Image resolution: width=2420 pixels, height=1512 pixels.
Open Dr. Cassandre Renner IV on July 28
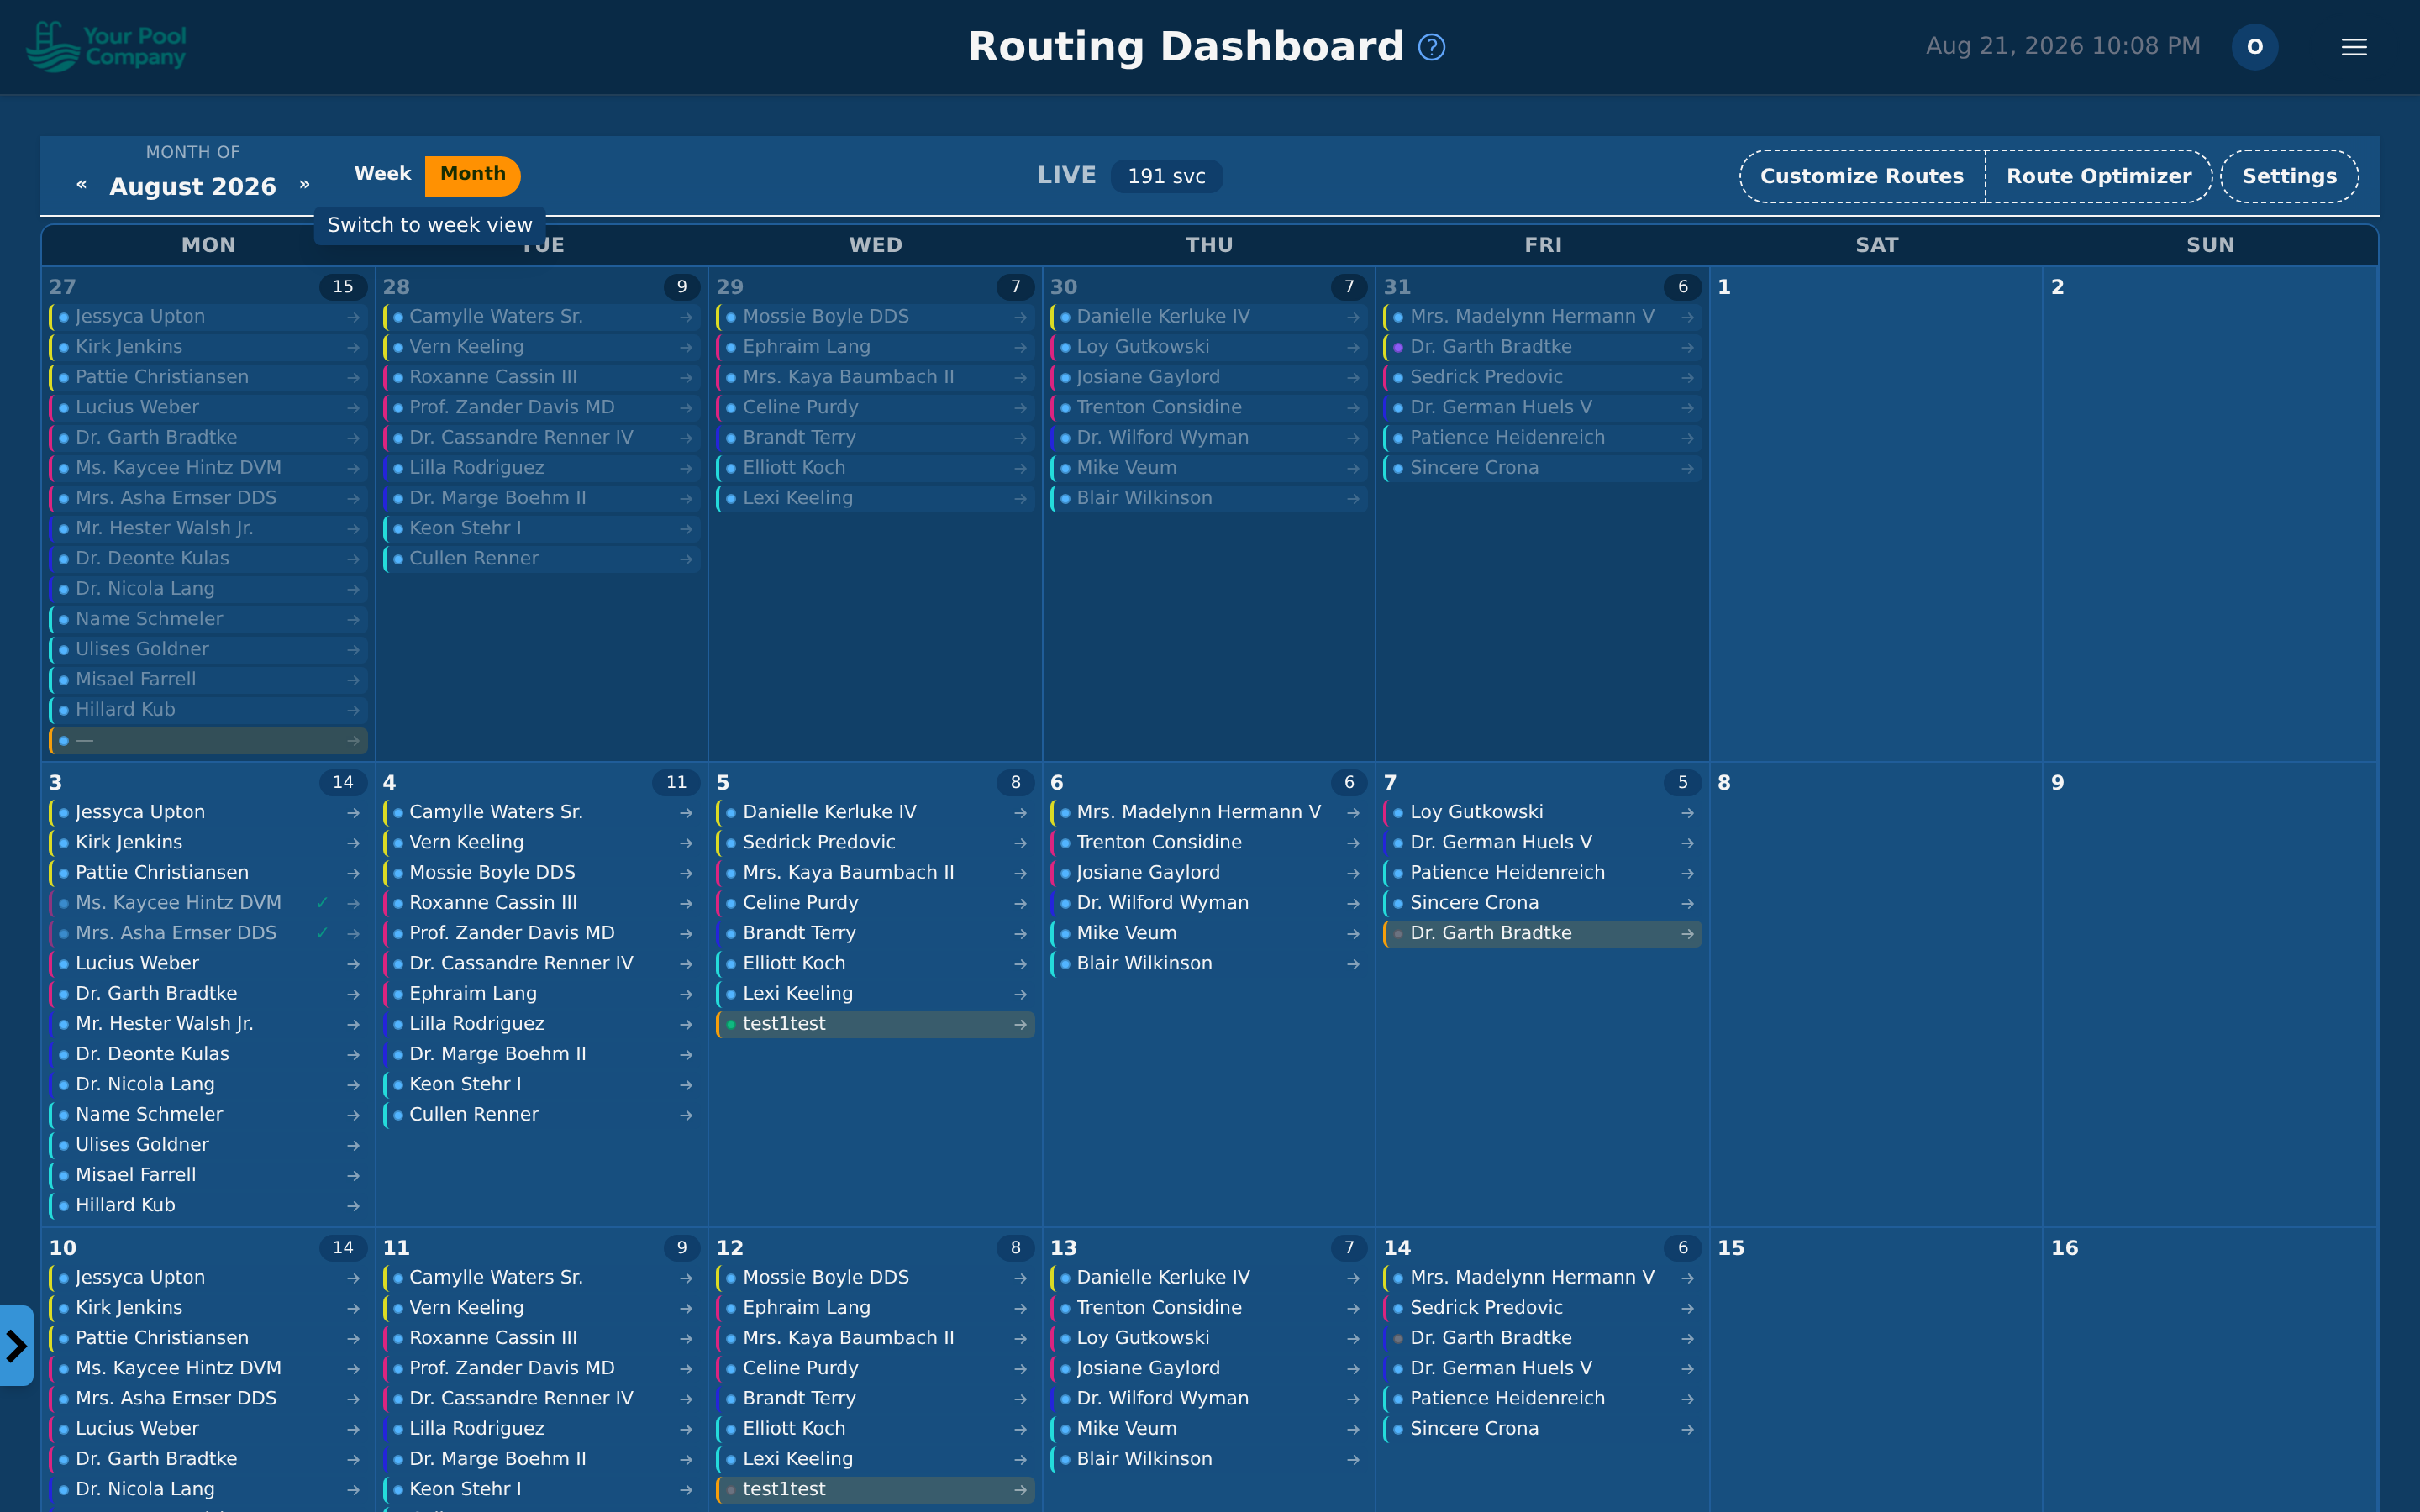(x=541, y=438)
